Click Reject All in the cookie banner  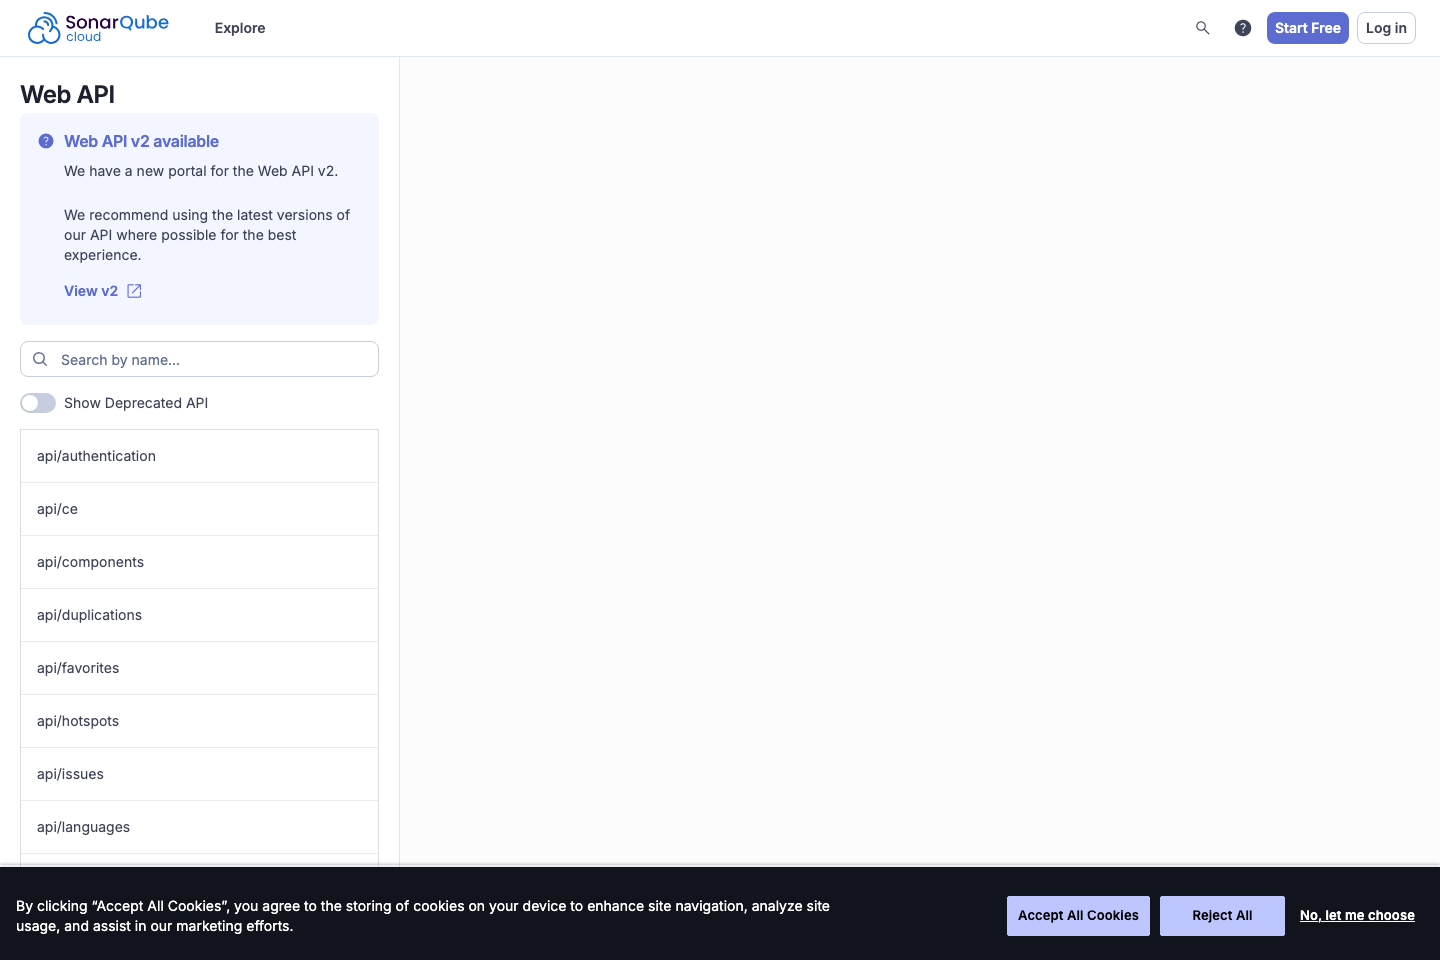(x=1222, y=915)
